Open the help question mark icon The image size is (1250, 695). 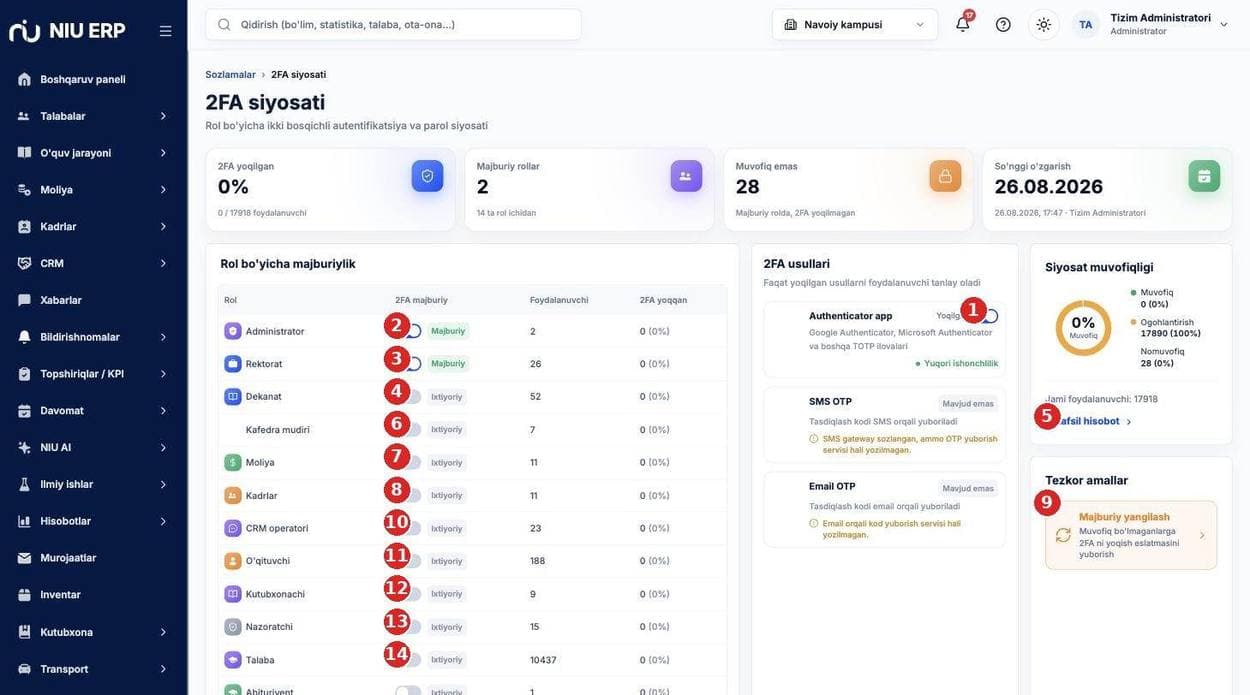1003,24
